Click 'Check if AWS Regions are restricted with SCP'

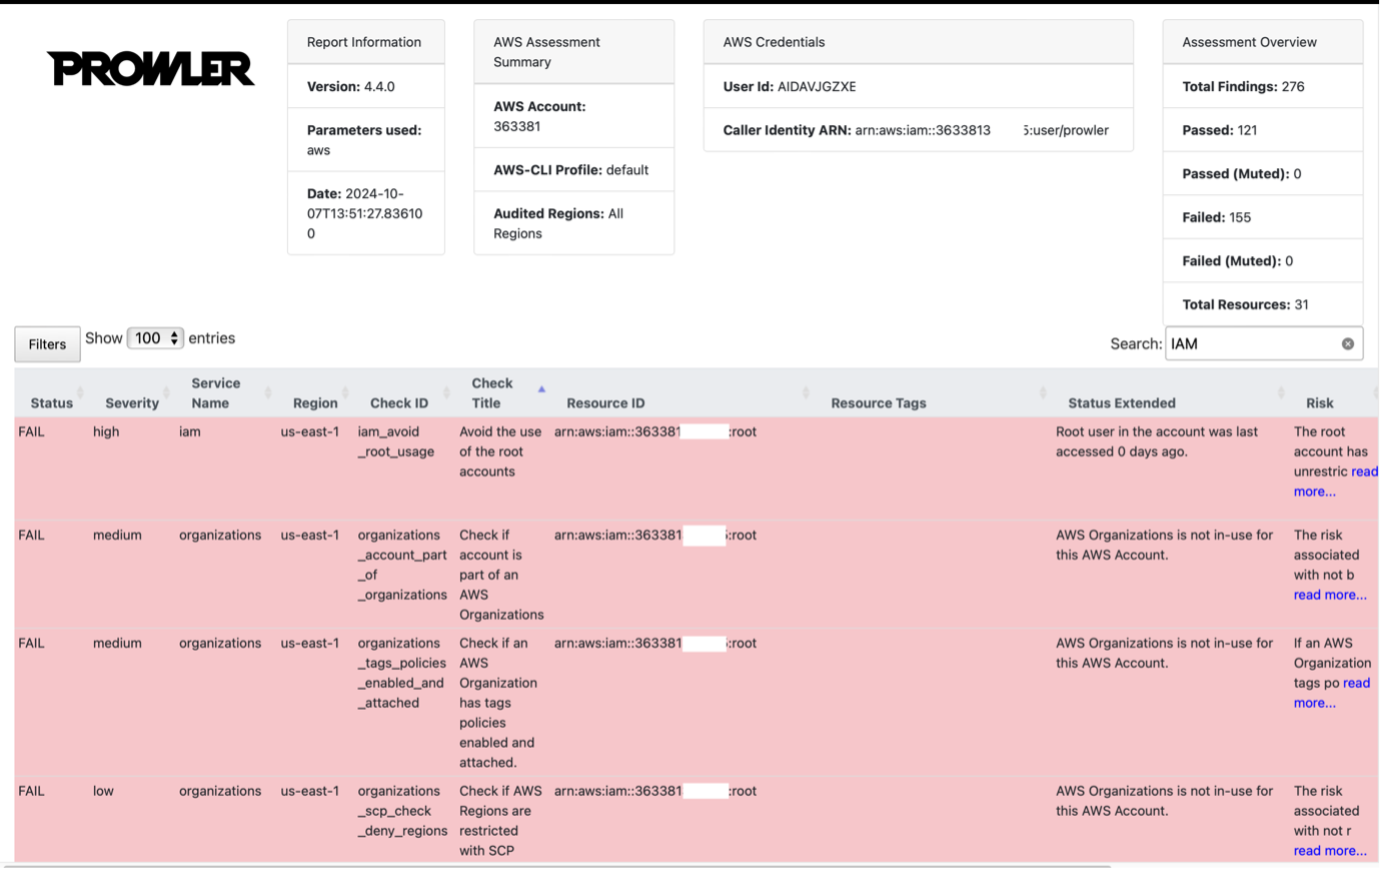[x=500, y=821]
